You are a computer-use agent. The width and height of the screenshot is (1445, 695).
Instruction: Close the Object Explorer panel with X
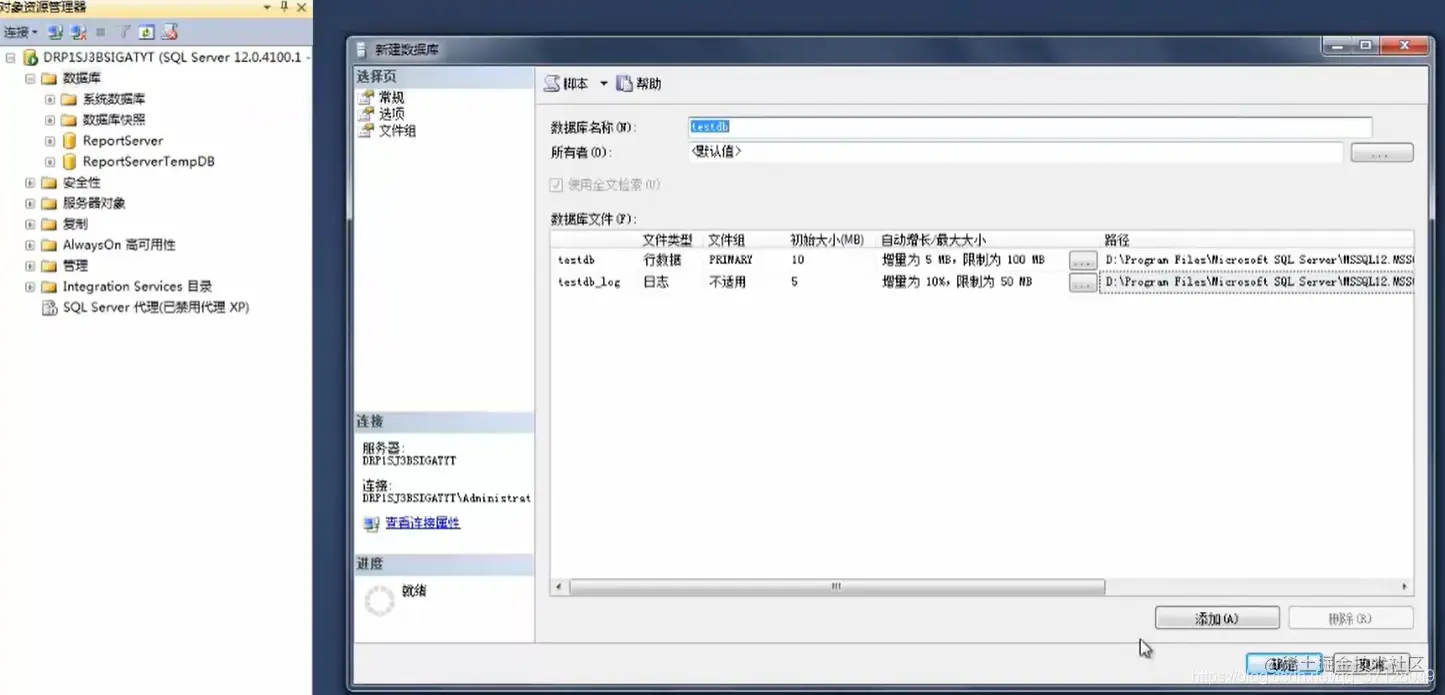click(x=301, y=7)
